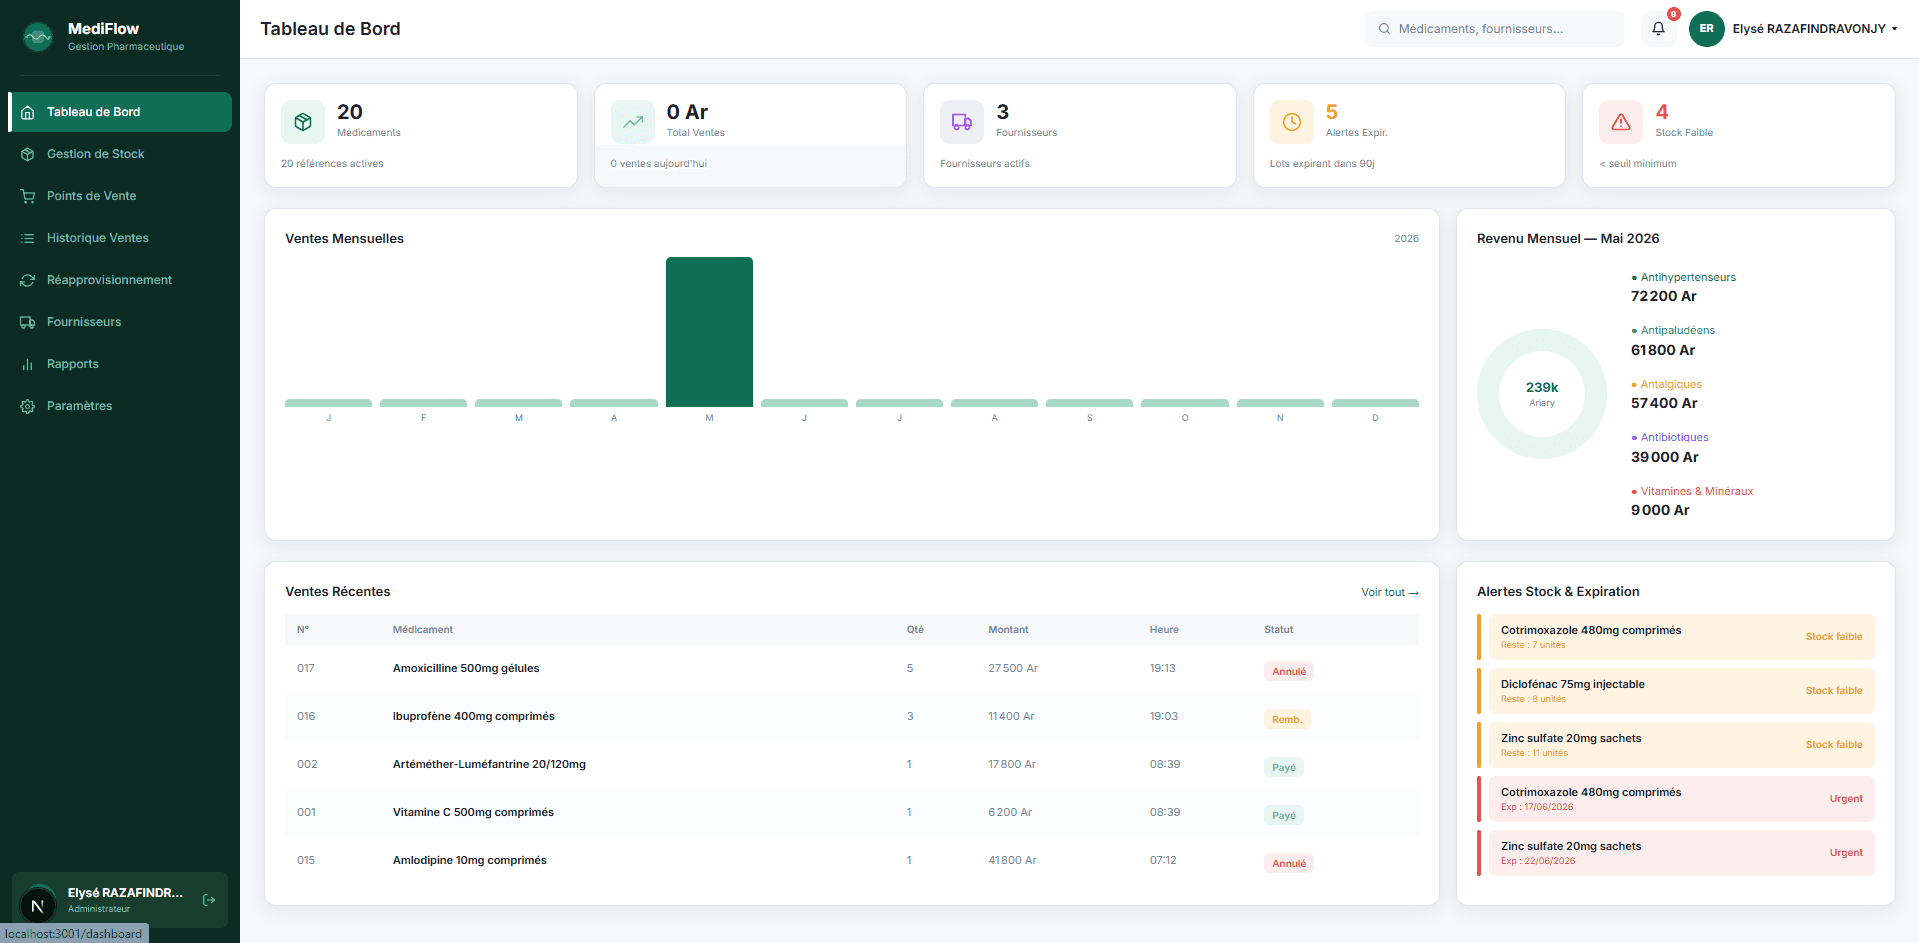Screen dimensions: 1919x943
Task: Go to Gestion de Stock
Action: click(120, 154)
